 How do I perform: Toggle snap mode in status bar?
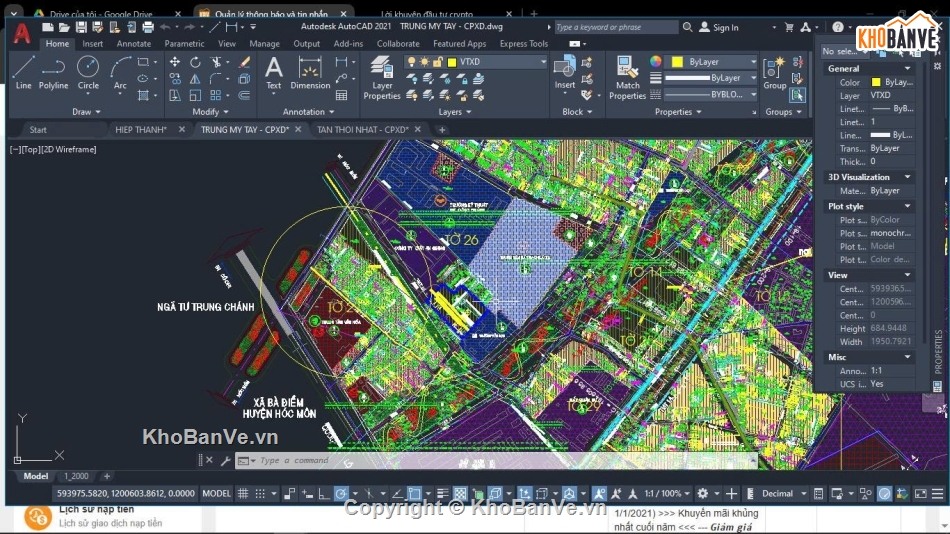click(260, 493)
